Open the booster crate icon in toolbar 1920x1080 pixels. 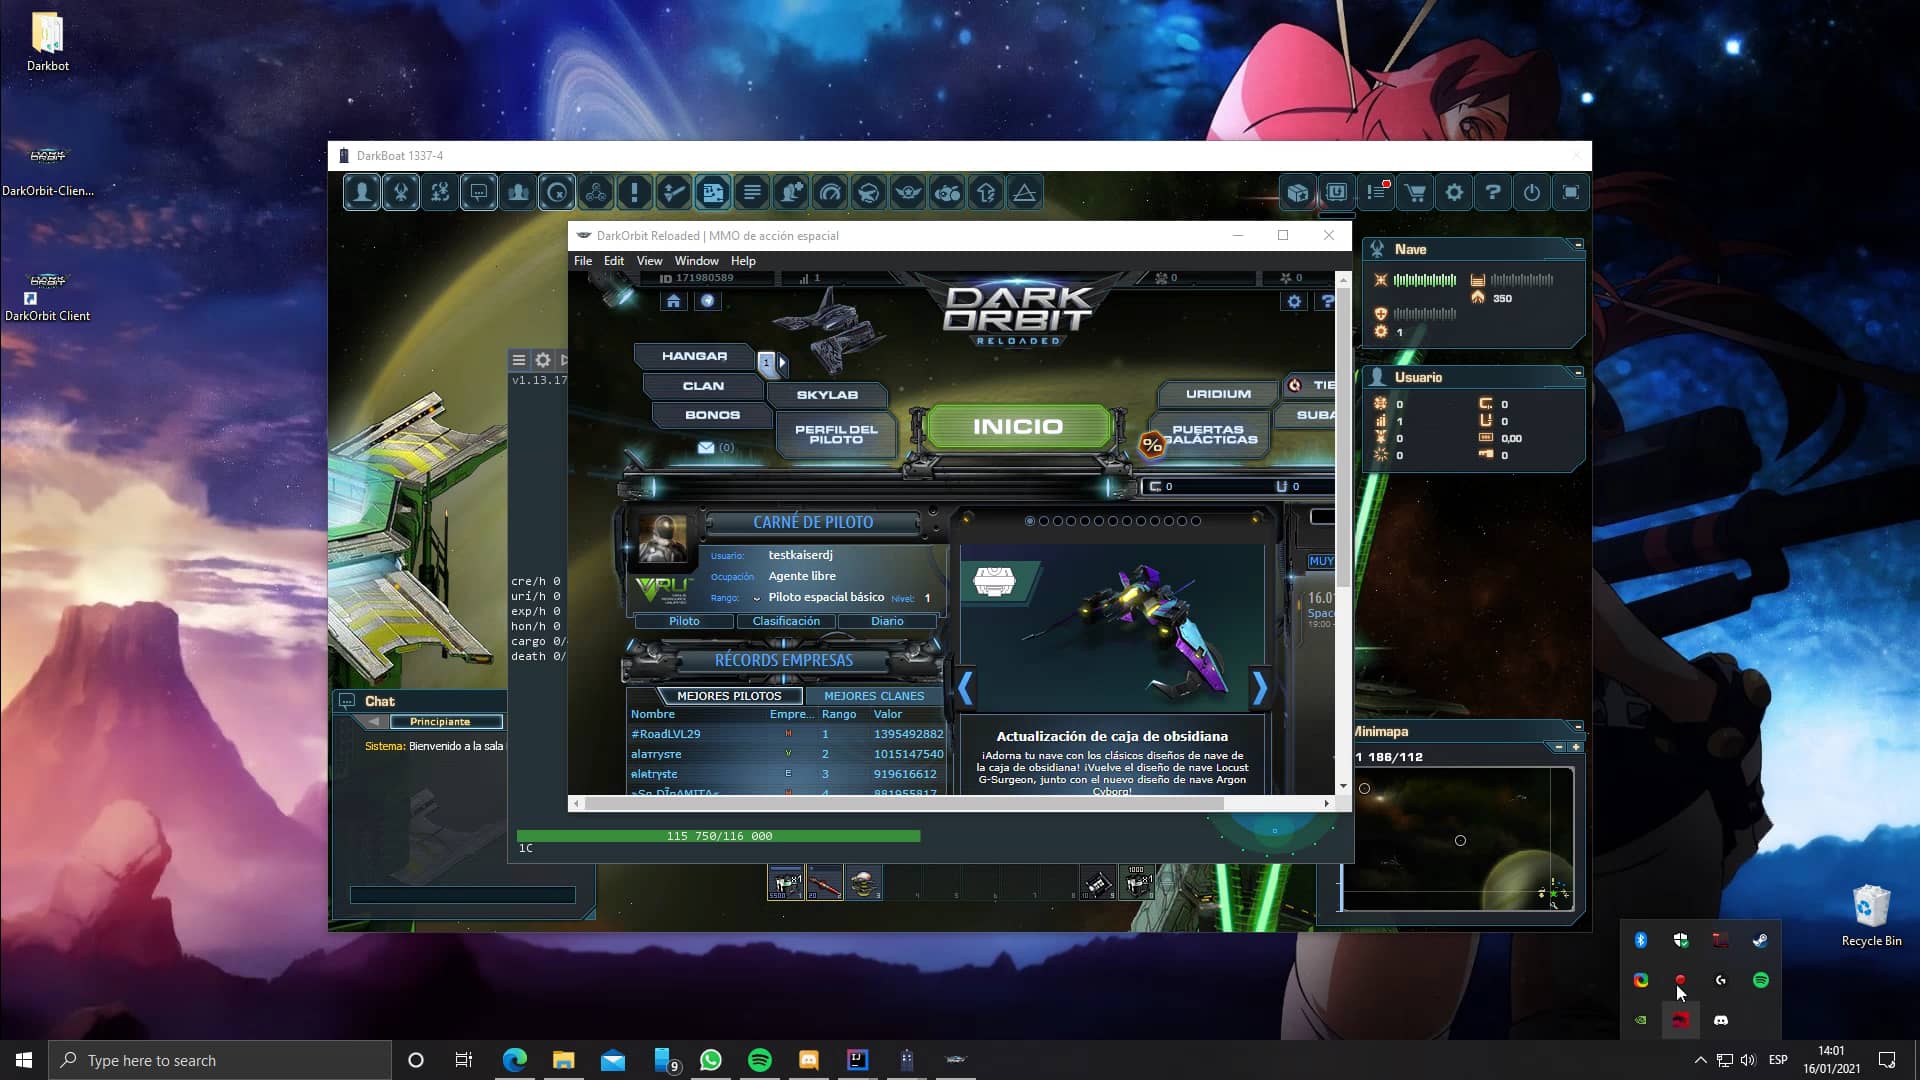point(1298,193)
